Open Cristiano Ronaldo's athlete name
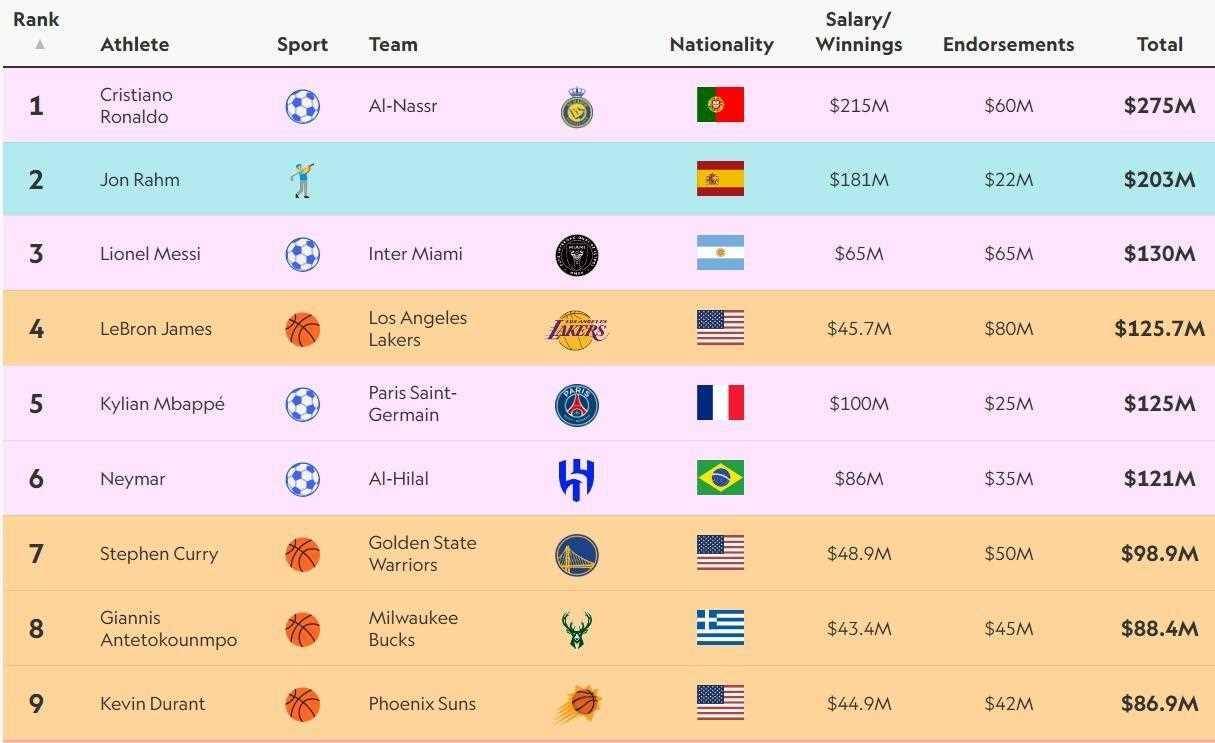The width and height of the screenshot is (1215, 743). coord(136,105)
